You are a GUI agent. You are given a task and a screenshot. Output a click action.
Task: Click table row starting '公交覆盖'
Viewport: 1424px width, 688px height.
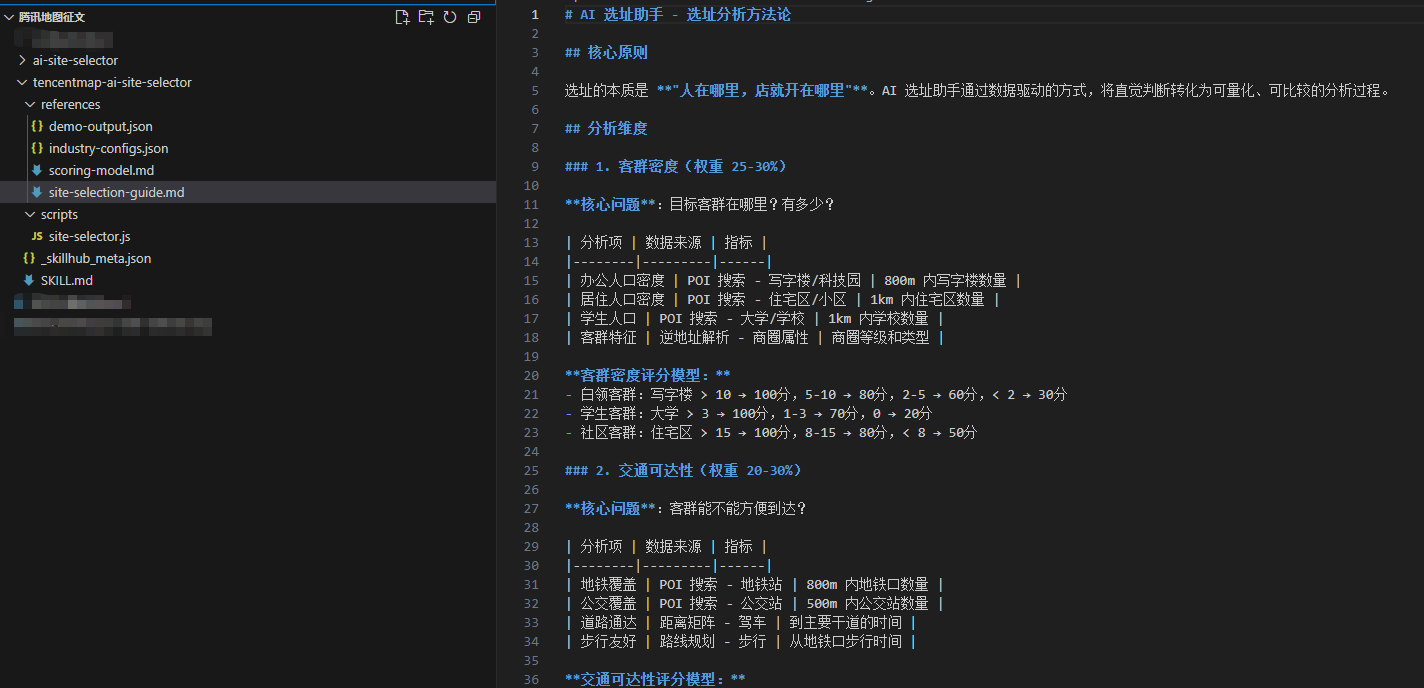pos(754,604)
